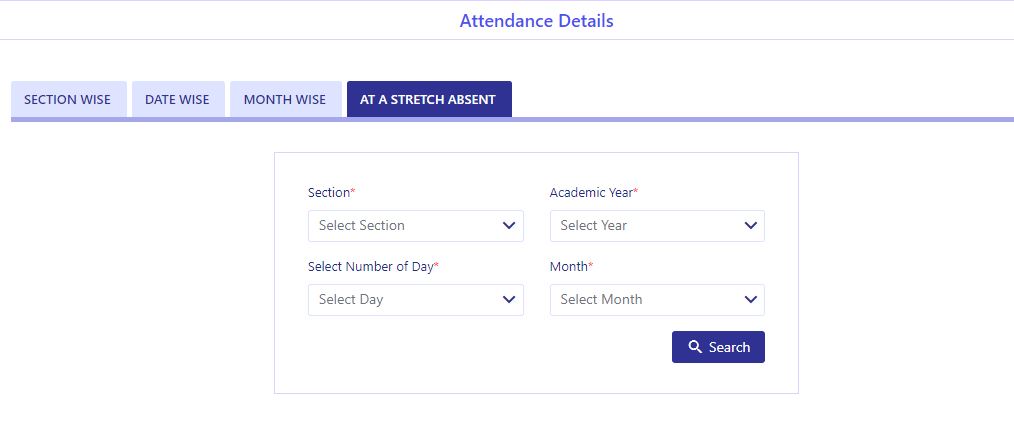This screenshot has width=1014, height=422.
Task: Click the magnifier icon in Search button
Action: [695, 347]
